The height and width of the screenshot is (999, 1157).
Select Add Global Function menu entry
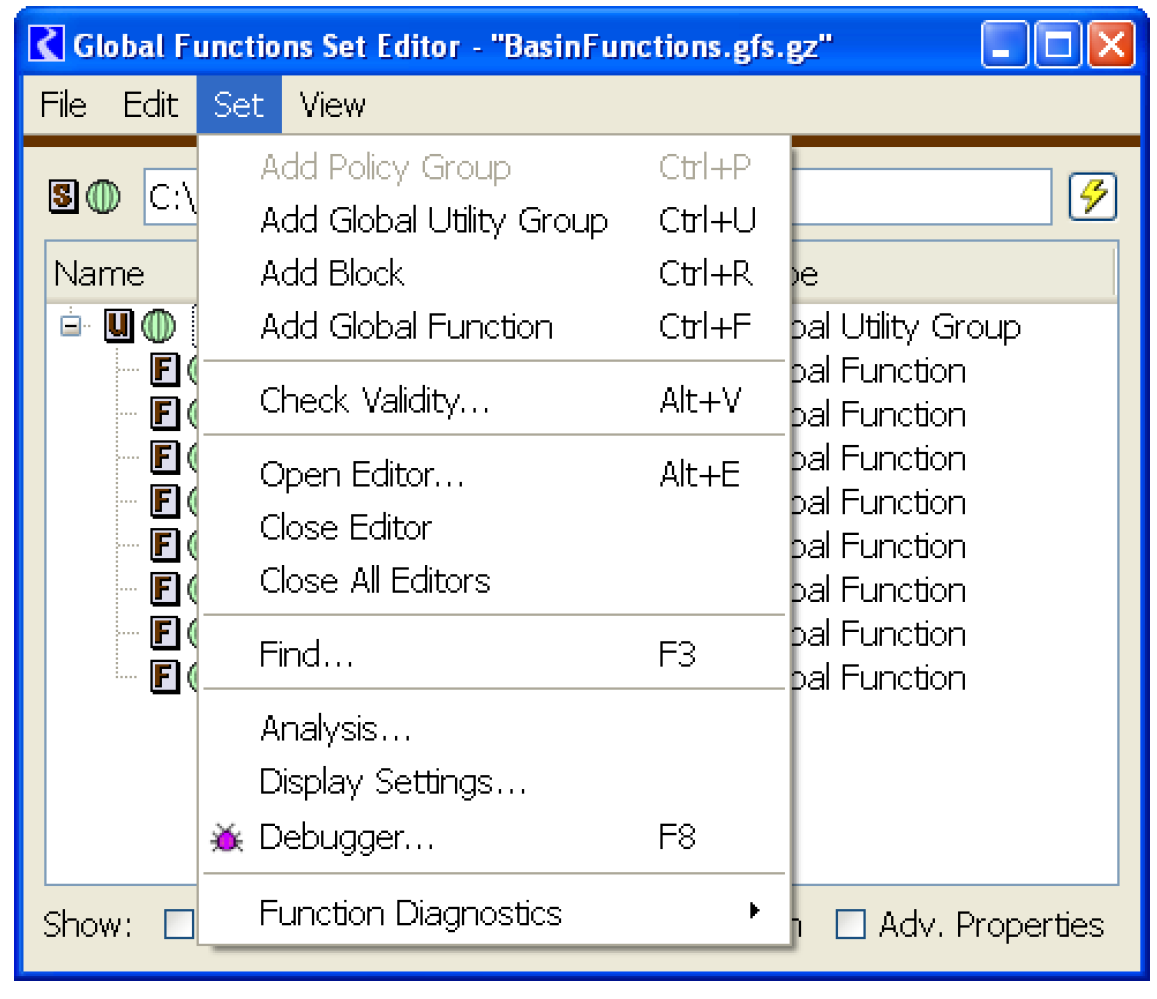coord(406,327)
